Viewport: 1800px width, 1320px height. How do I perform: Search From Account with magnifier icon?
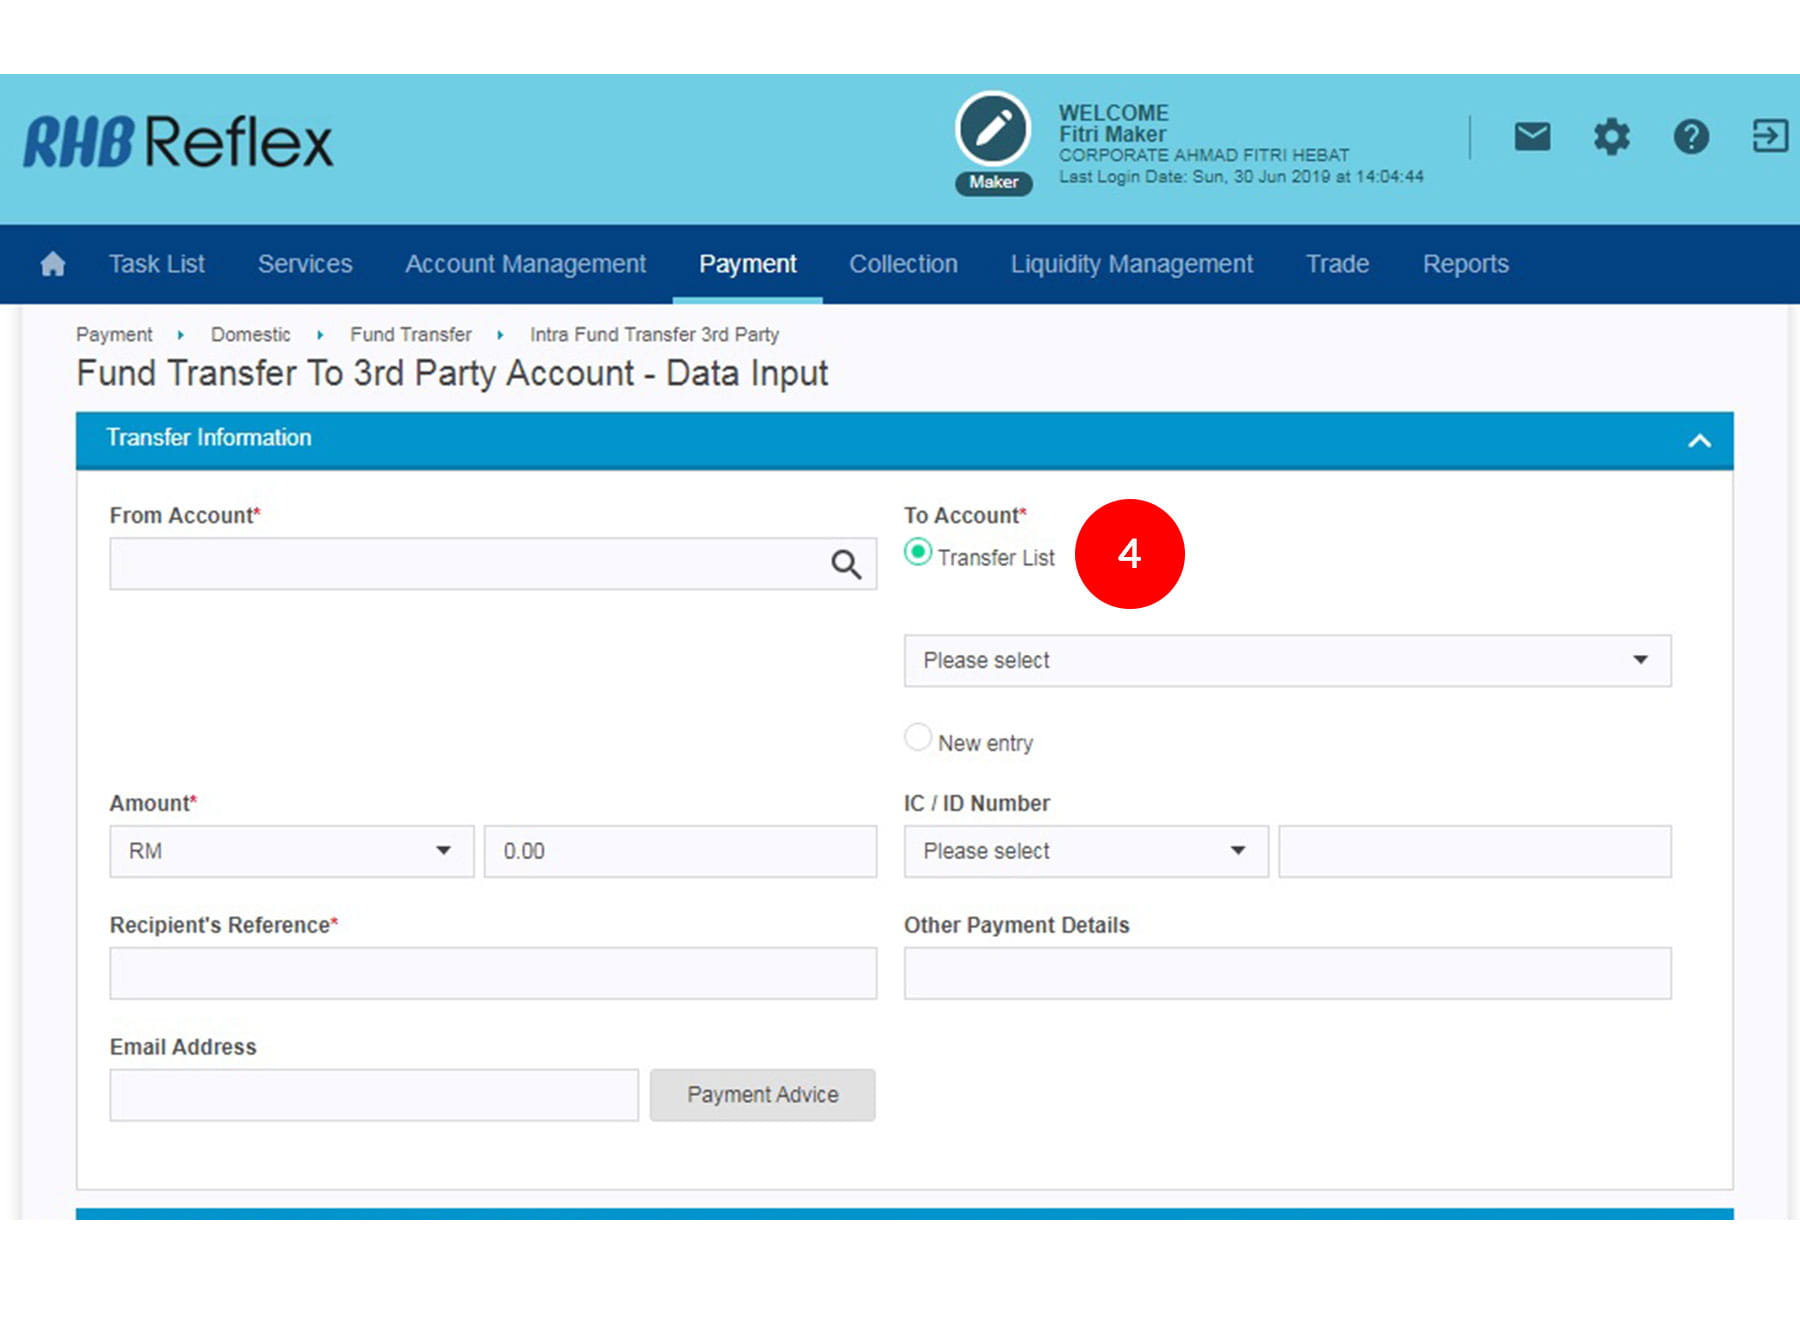click(x=846, y=565)
